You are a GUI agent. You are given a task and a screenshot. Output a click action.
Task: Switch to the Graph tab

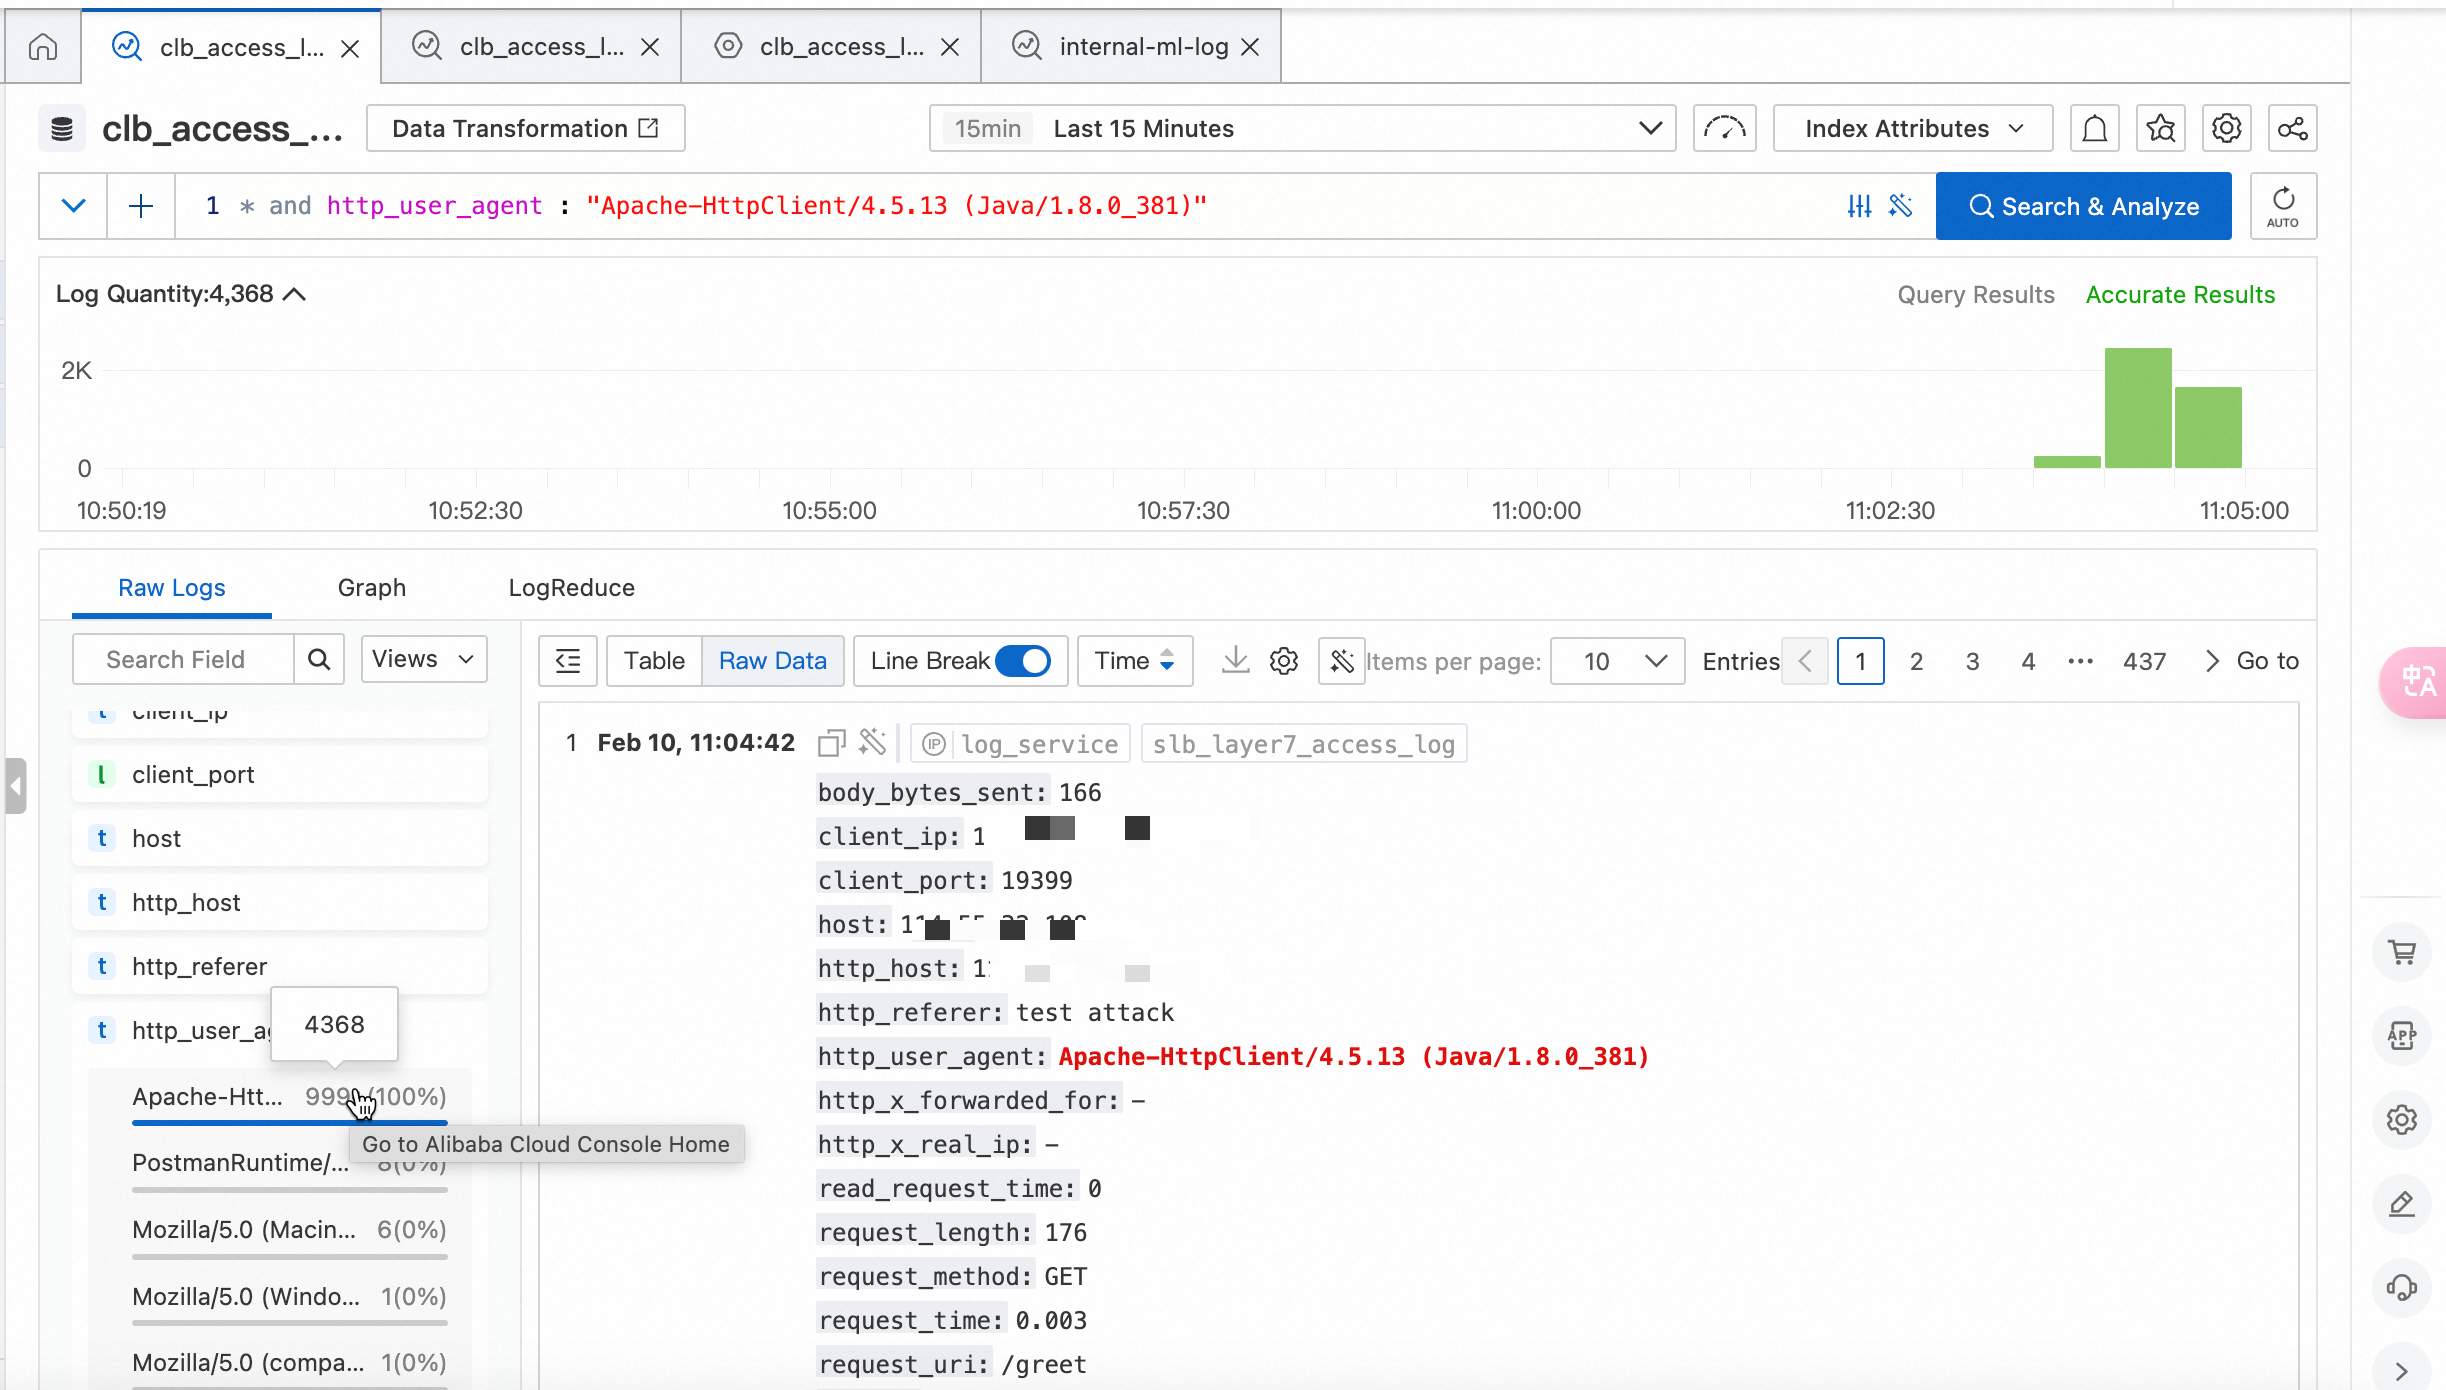point(371,588)
